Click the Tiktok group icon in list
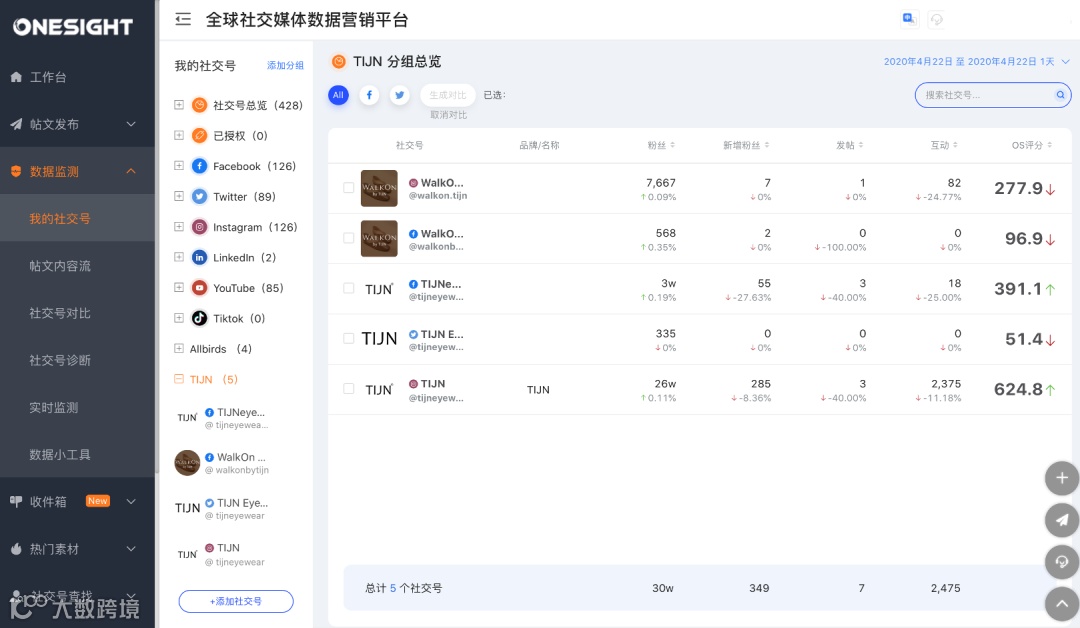This screenshot has height=628, width=1080. [199, 318]
